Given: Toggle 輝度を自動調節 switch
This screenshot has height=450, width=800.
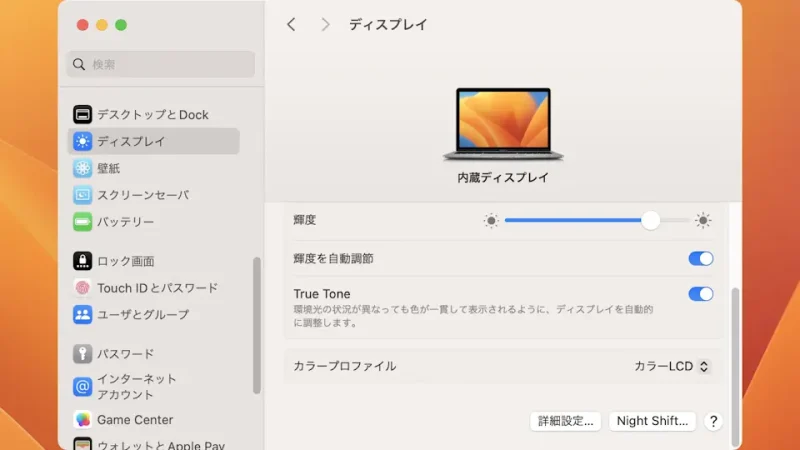Looking at the screenshot, I should click(x=701, y=259).
